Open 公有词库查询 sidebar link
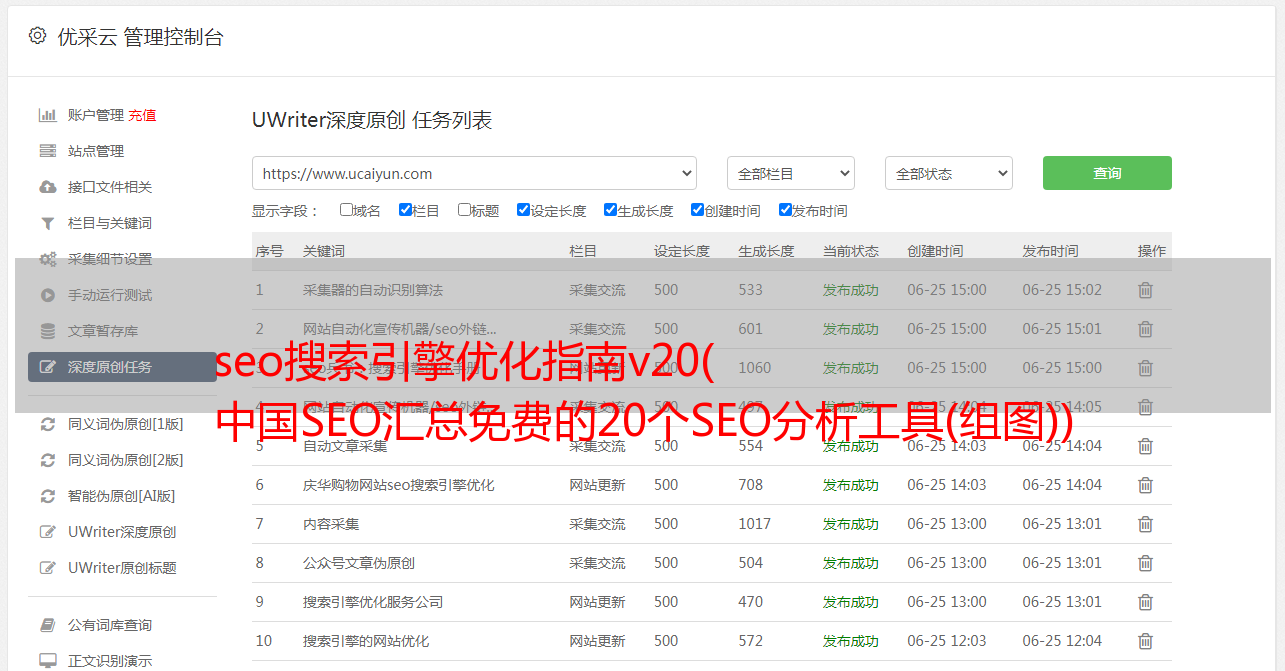Image resolution: width=1285 pixels, height=671 pixels. click(110, 625)
